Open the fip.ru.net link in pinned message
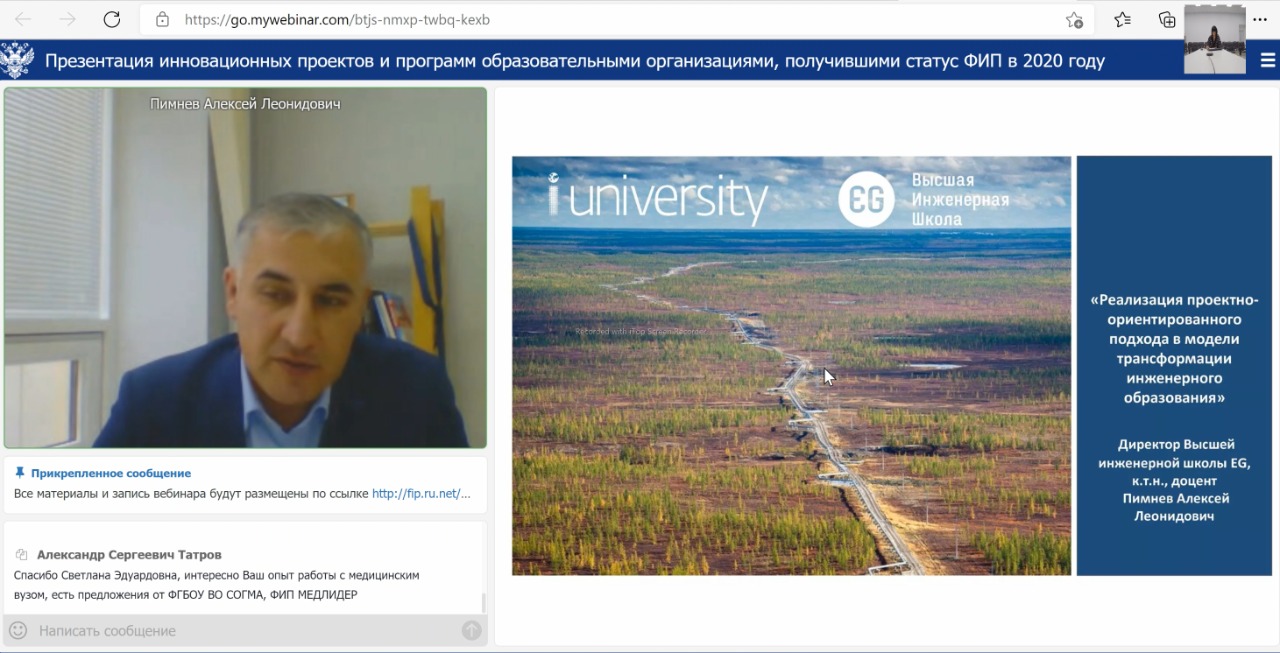 click(x=420, y=494)
